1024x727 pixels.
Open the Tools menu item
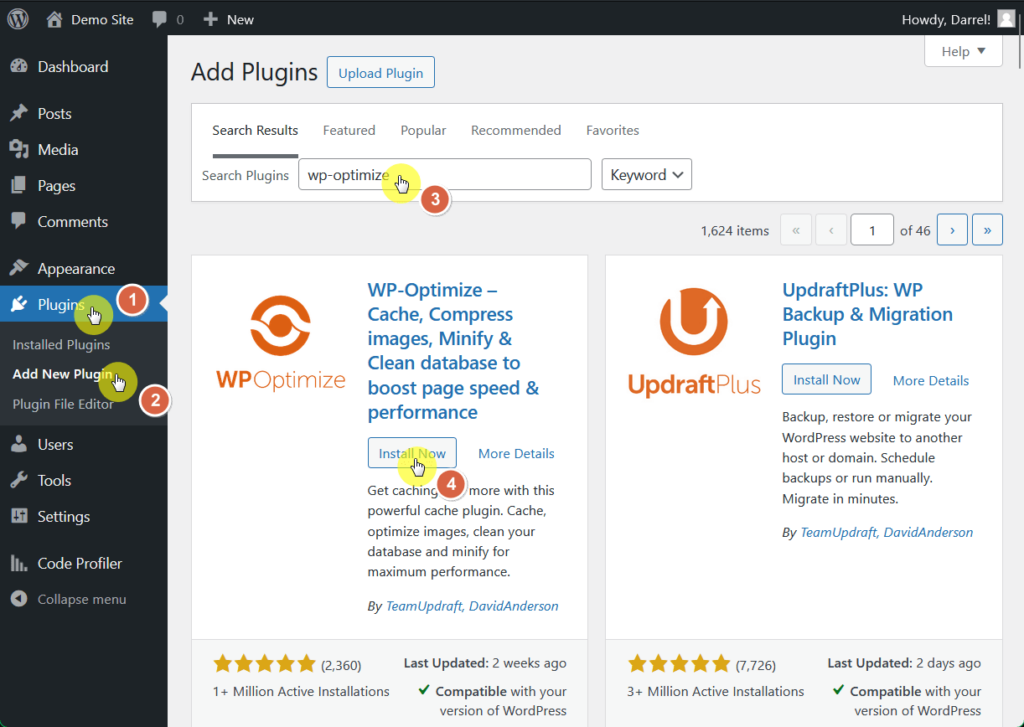click(x=84, y=480)
